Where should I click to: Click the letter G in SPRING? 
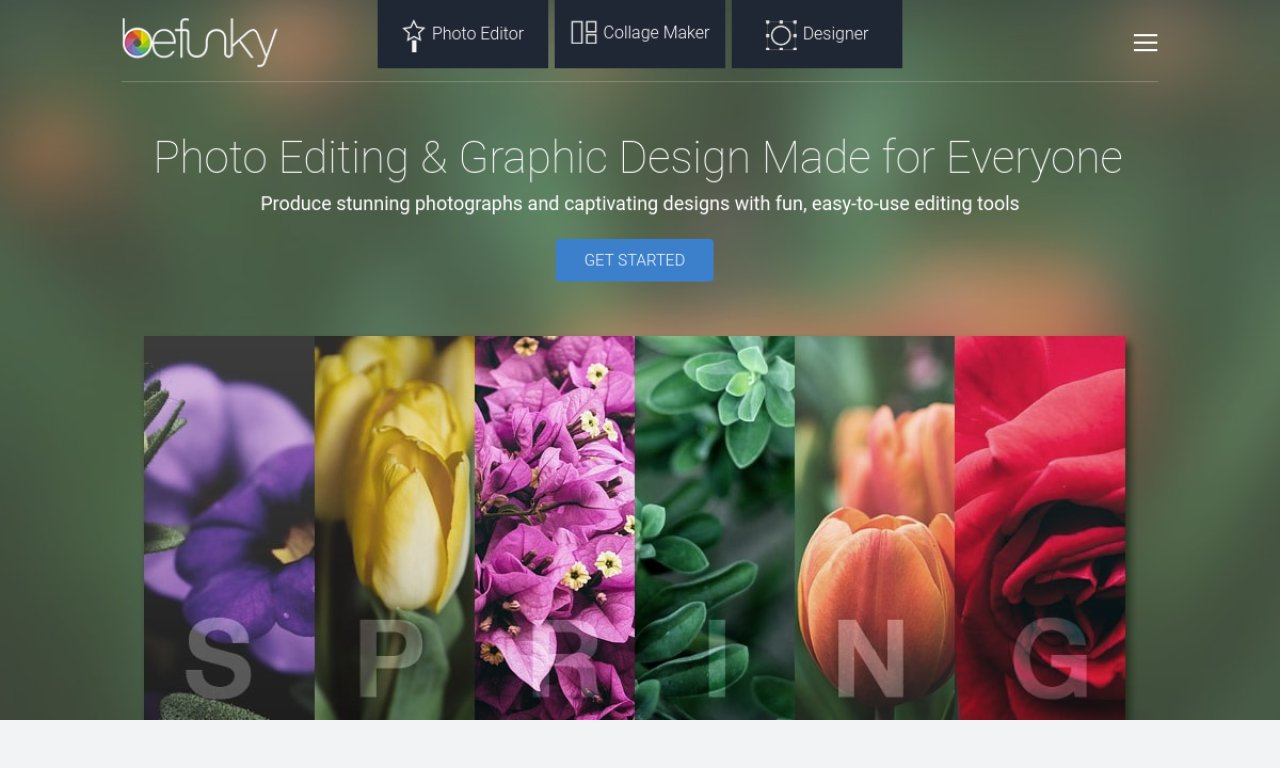coord(1050,659)
